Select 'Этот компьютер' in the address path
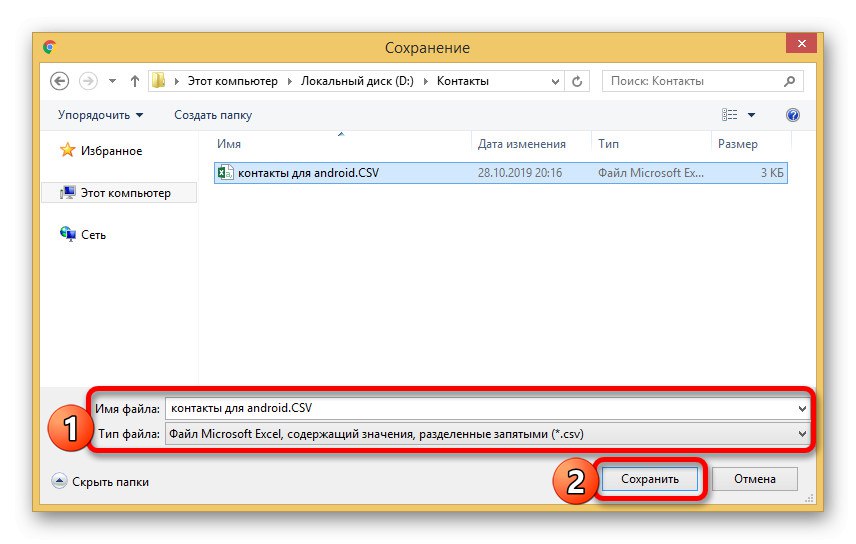 [x=233, y=81]
